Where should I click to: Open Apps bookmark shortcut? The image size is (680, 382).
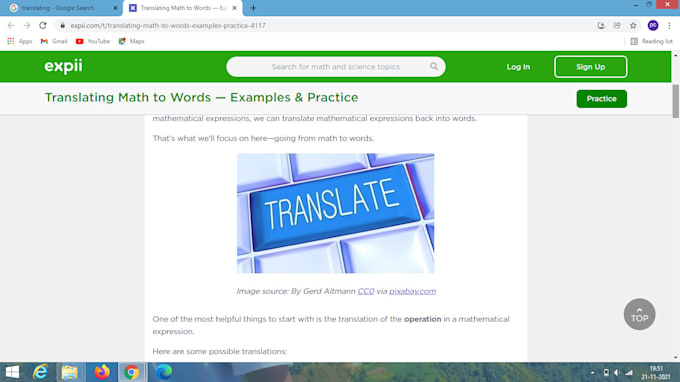(20, 41)
